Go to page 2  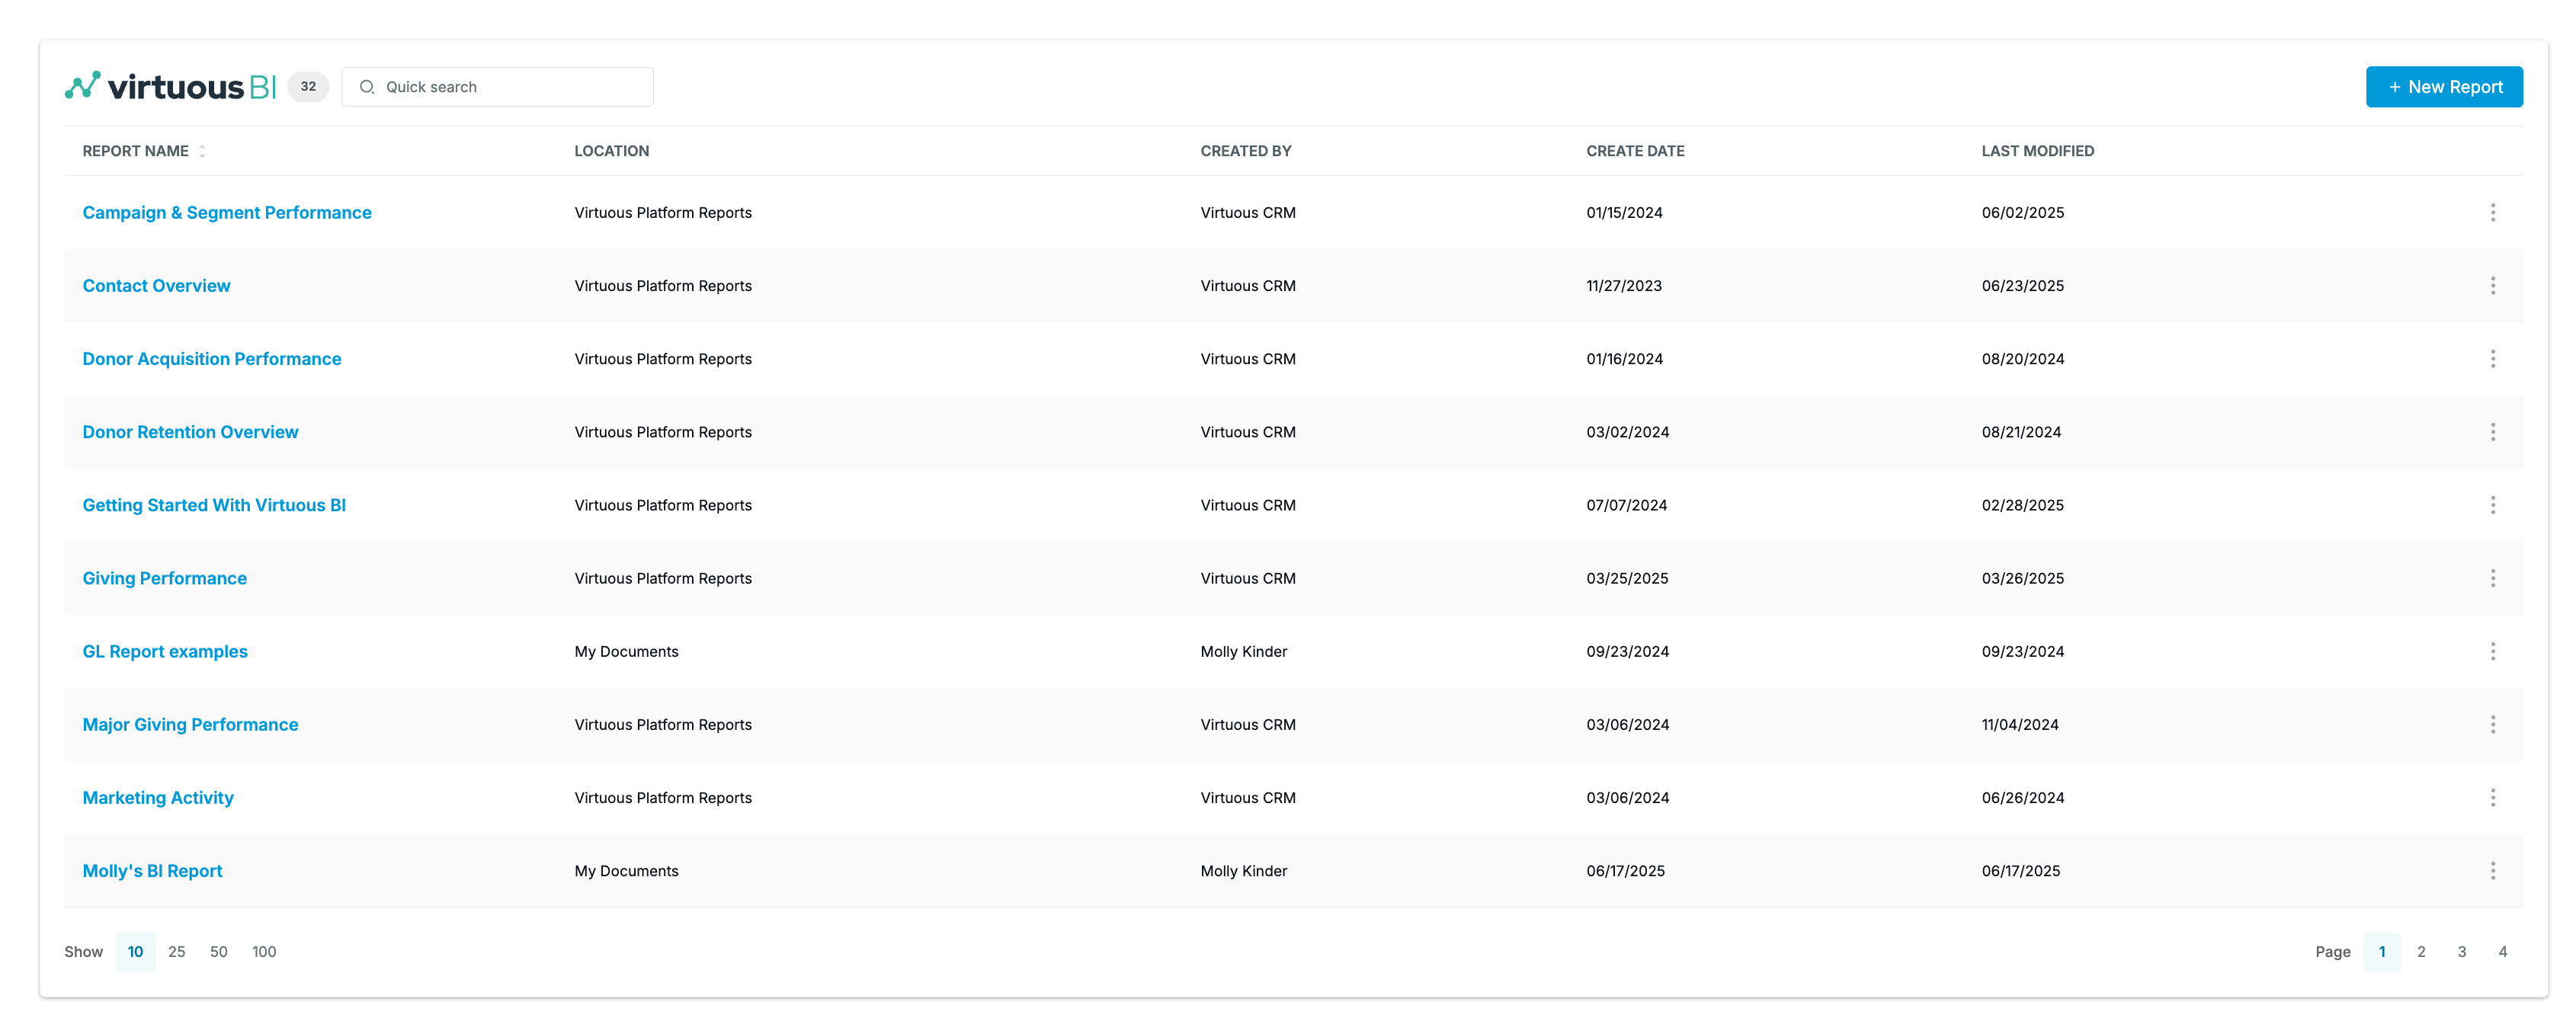pyautogui.click(x=2421, y=951)
